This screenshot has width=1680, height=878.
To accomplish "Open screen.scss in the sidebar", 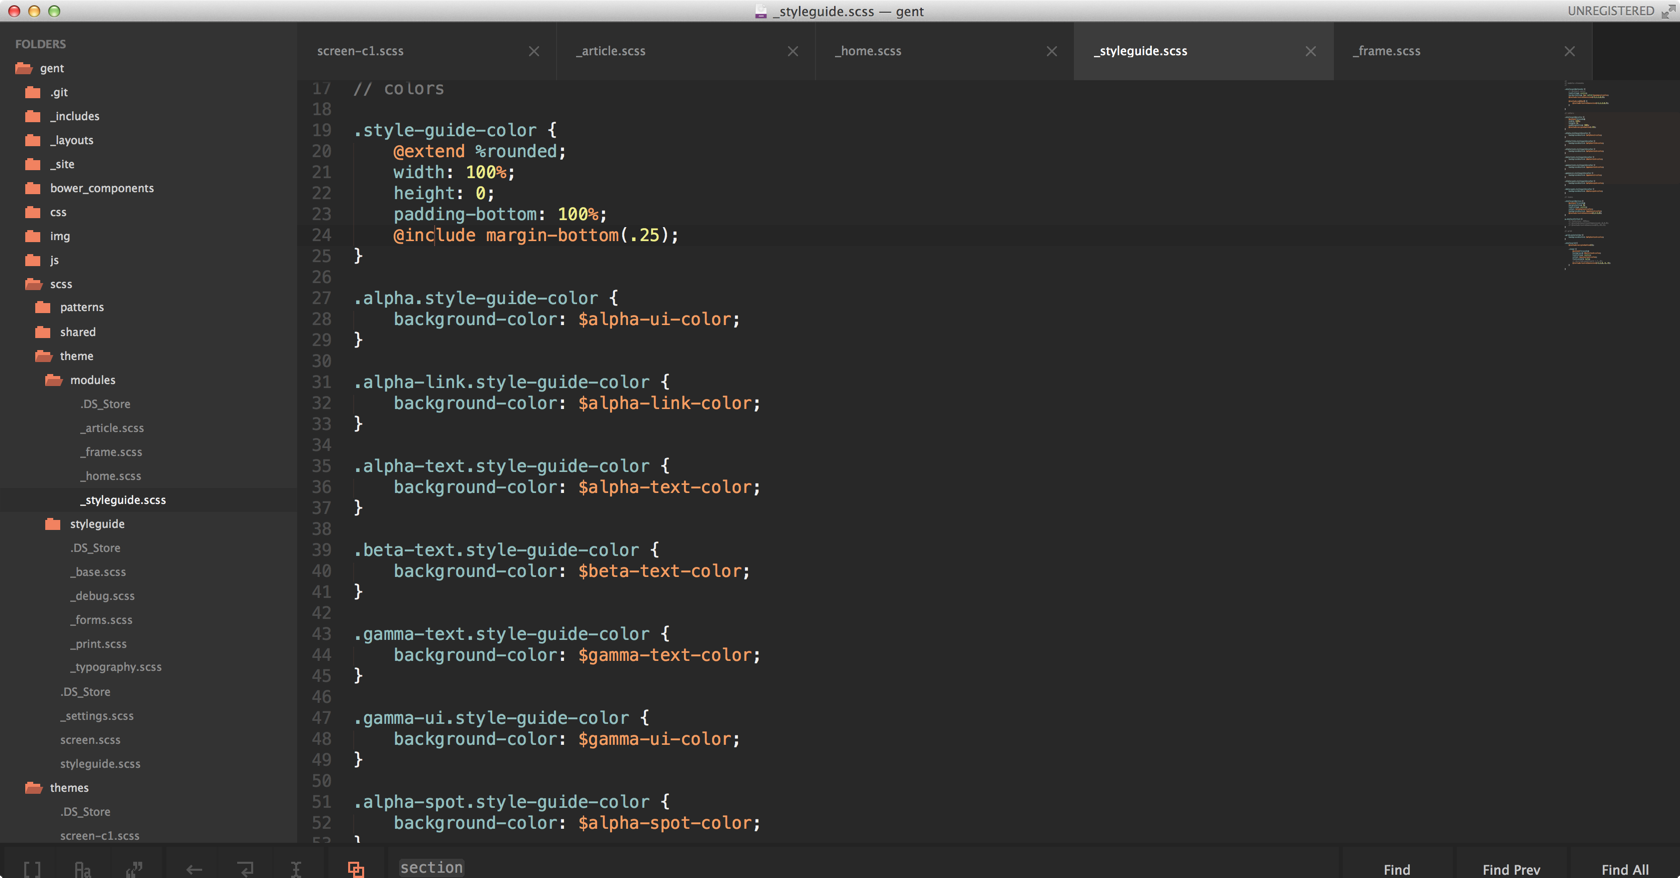I will pos(90,740).
